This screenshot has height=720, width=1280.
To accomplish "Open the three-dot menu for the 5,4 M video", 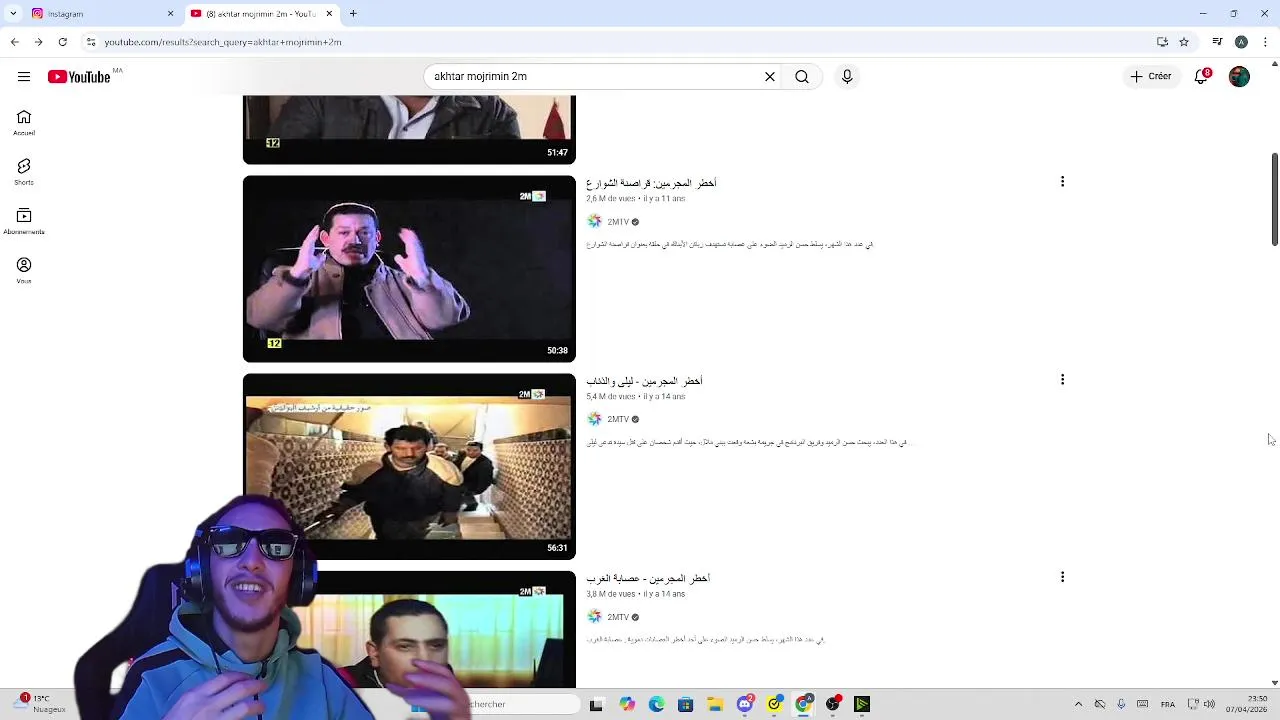I will point(1062,380).
